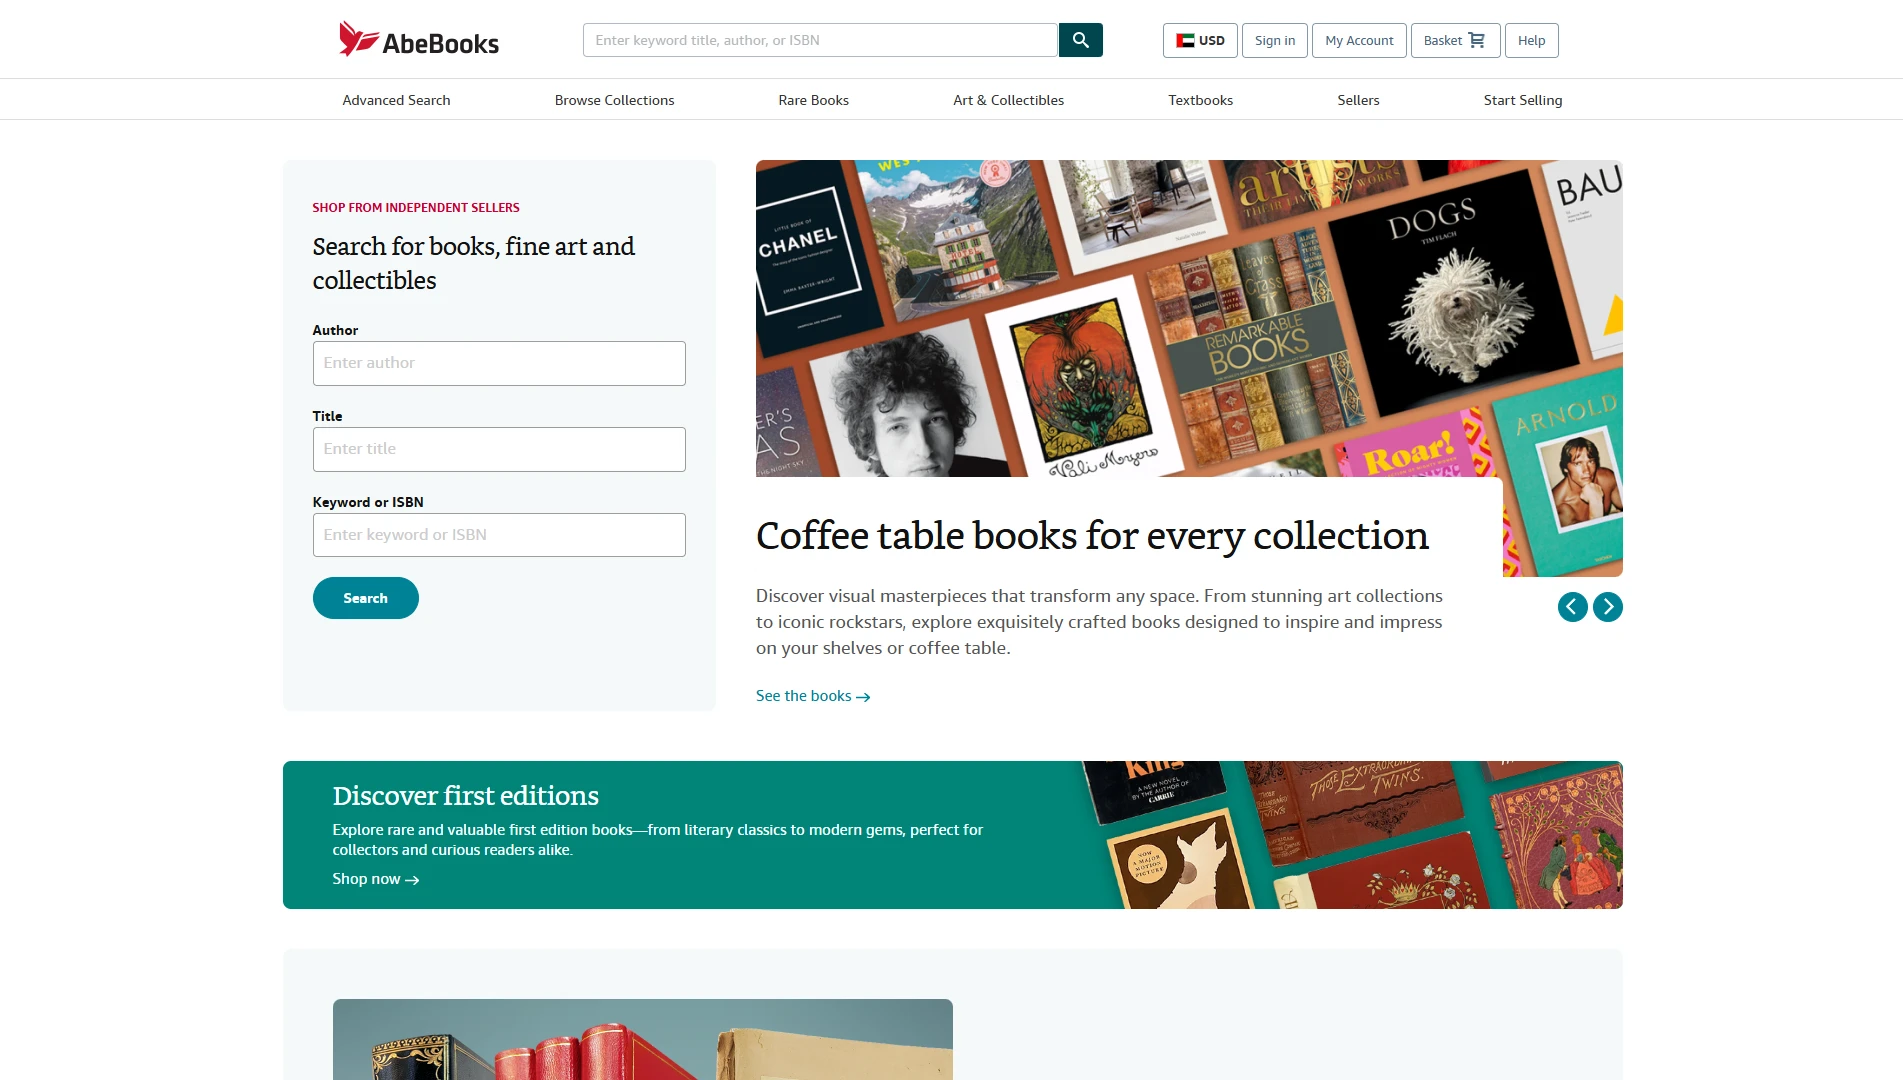Image resolution: width=1903 pixels, height=1080 pixels.
Task: Click the magnifying glass search button
Action: (x=1080, y=40)
